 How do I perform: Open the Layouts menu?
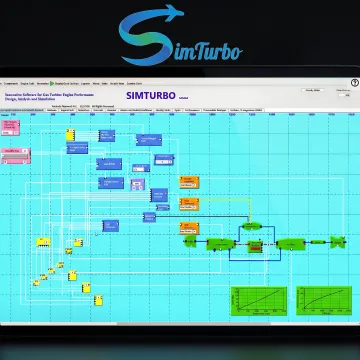pyautogui.click(x=85, y=83)
